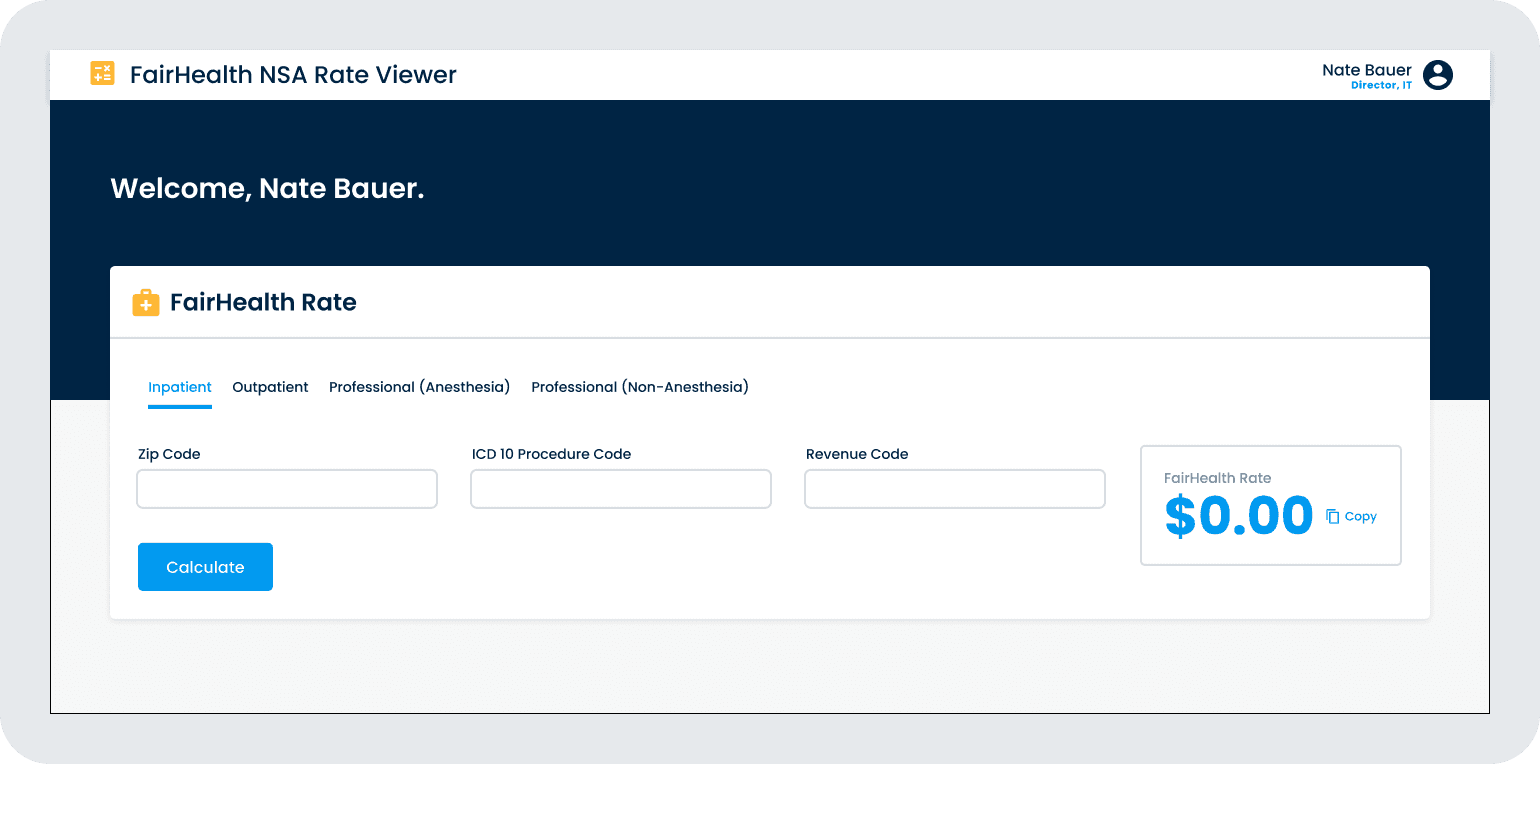Click the Revenue Code input box

pyautogui.click(x=954, y=489)
